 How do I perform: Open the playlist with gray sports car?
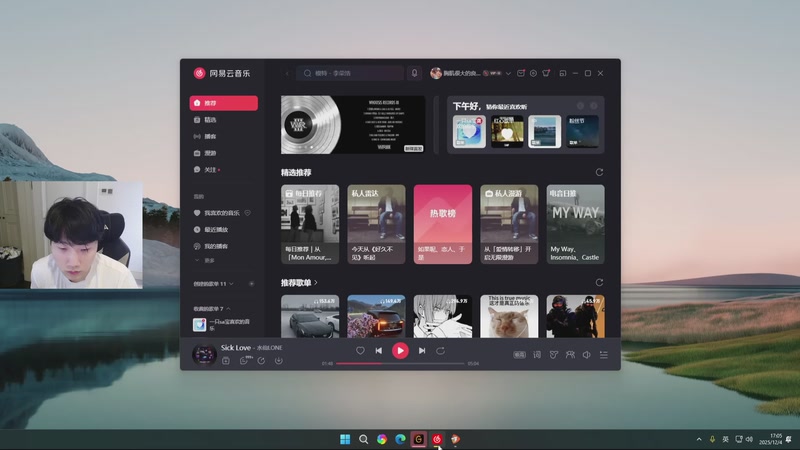[310, 316]
